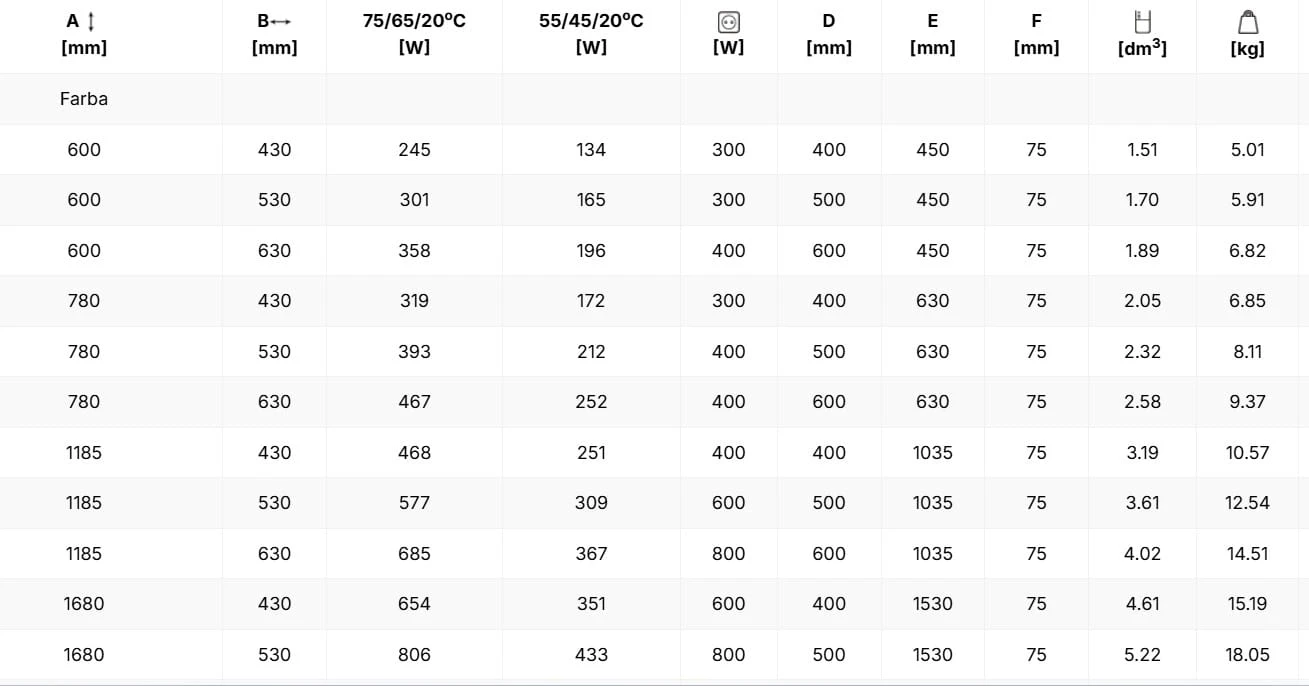1309x686 pixels.
Task: Select the 18.05 kg weight cell
Action: pos(1247,655)
